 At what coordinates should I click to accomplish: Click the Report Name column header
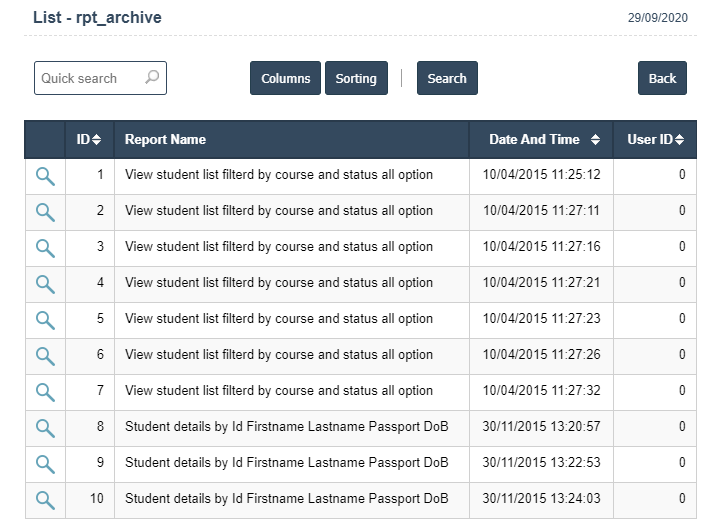pos(165,140)
